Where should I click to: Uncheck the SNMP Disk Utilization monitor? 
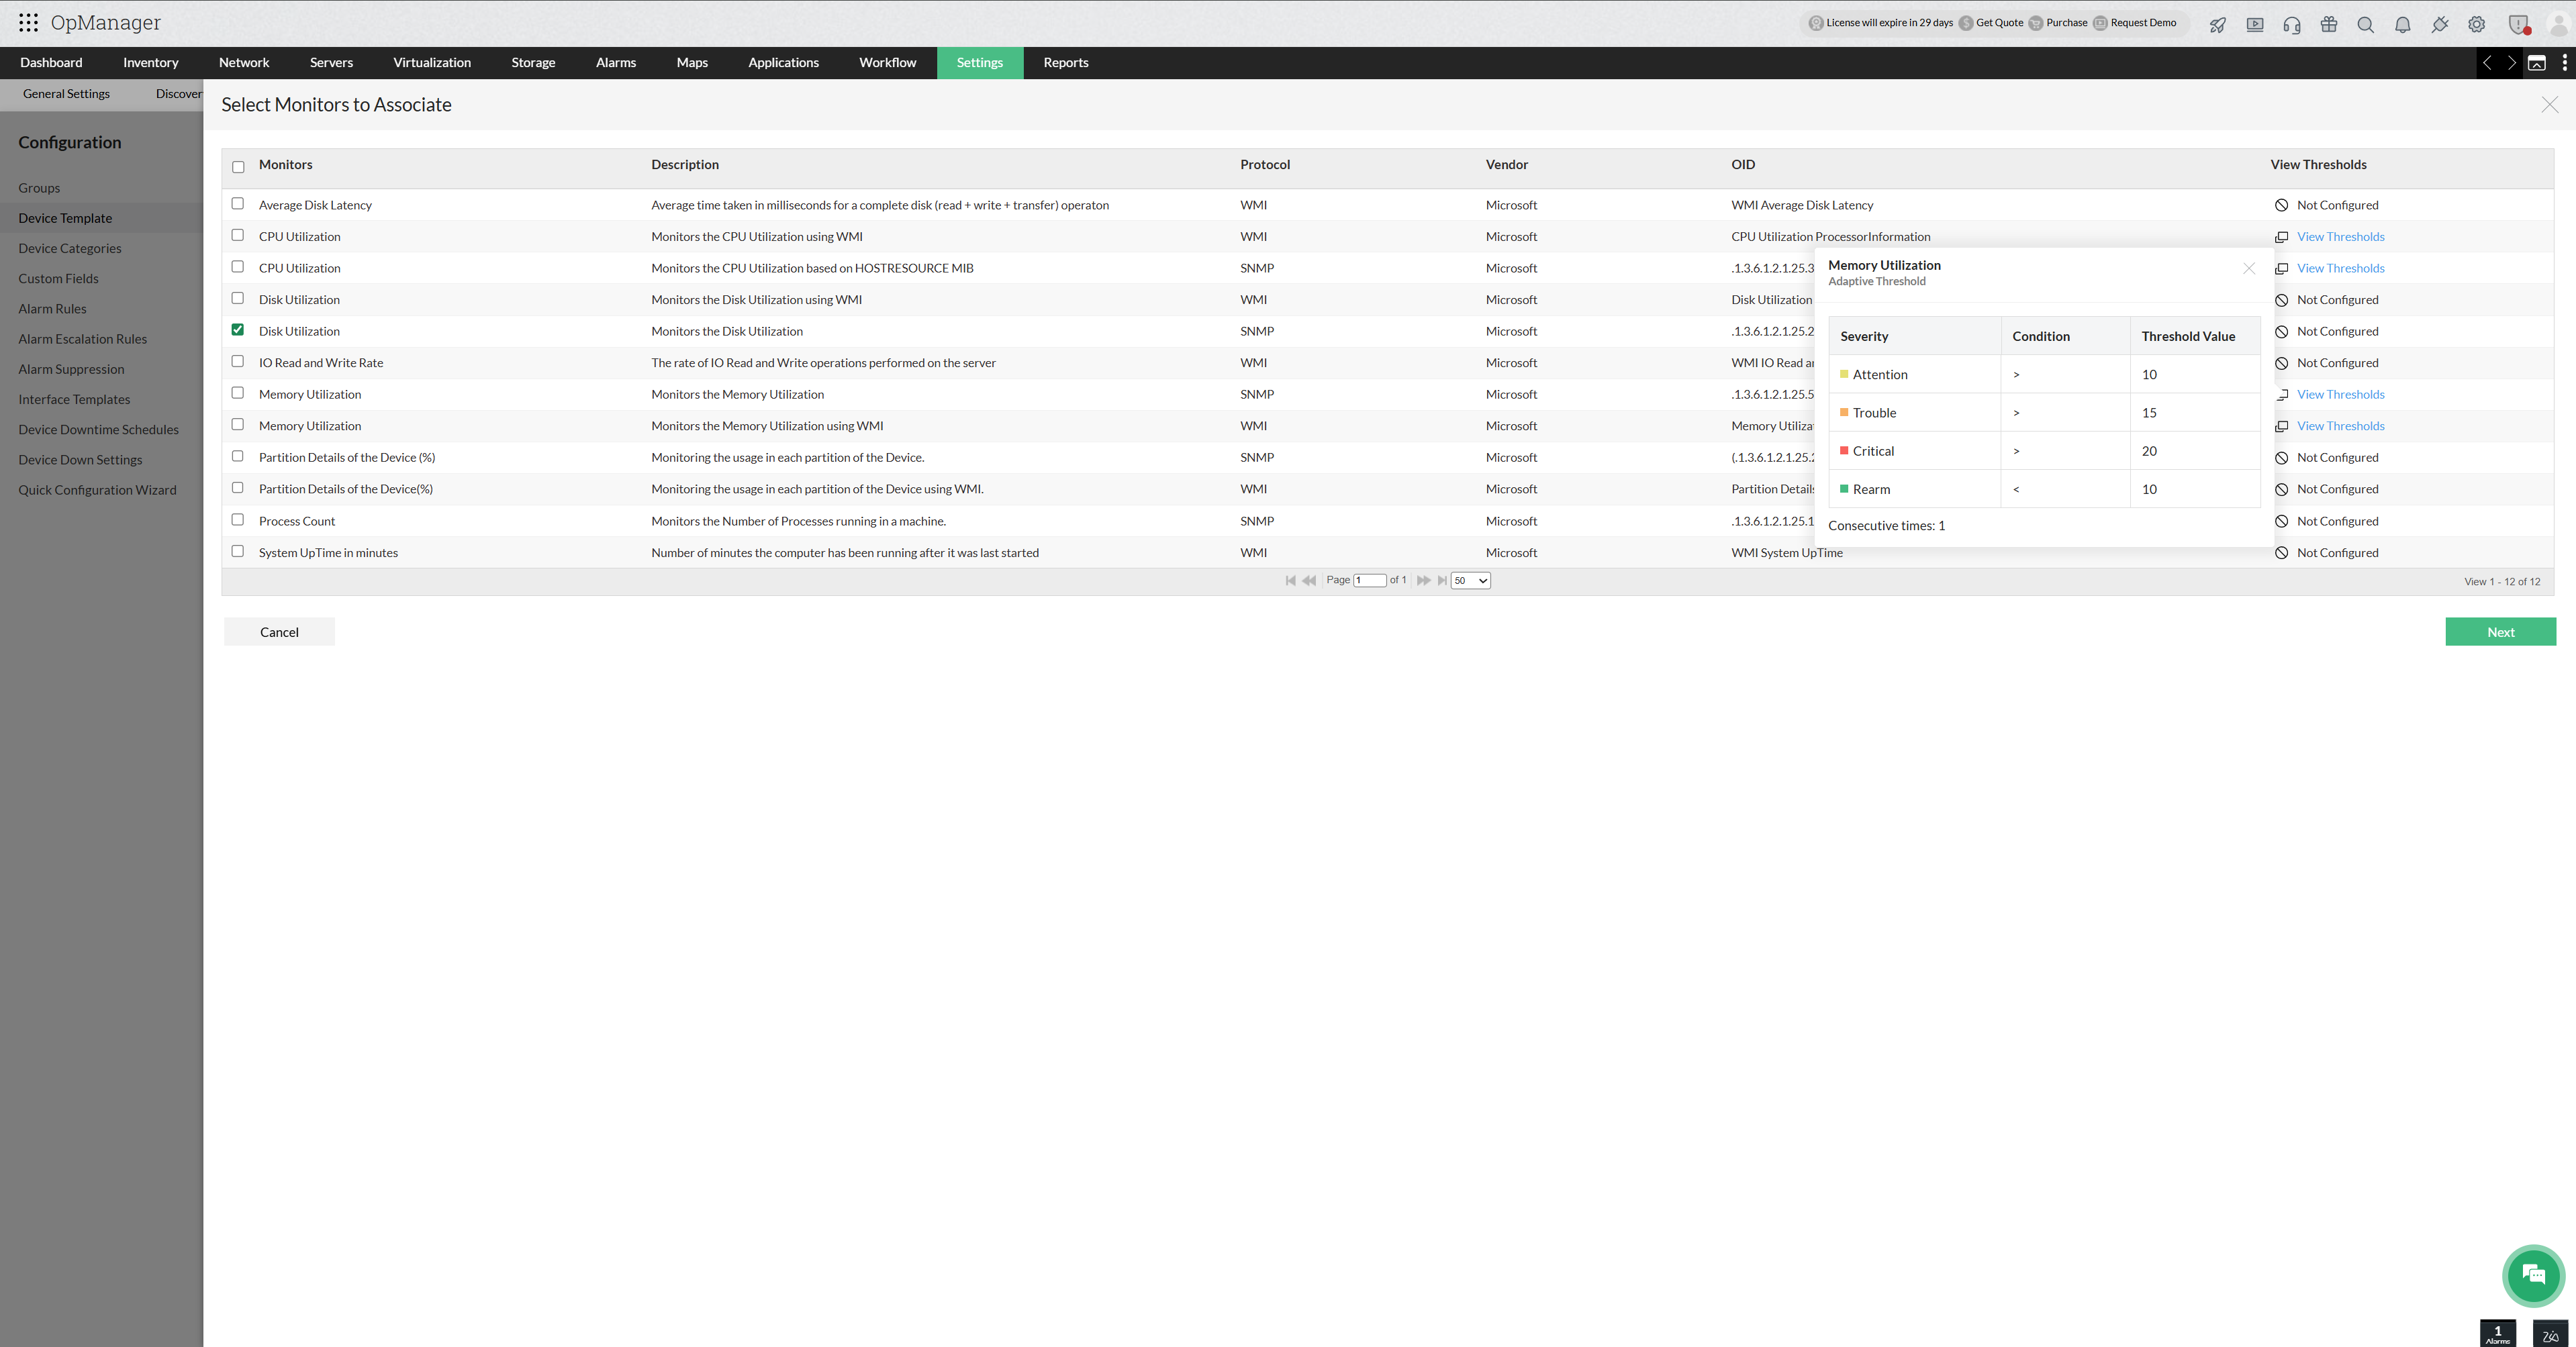tap(237, 329)
